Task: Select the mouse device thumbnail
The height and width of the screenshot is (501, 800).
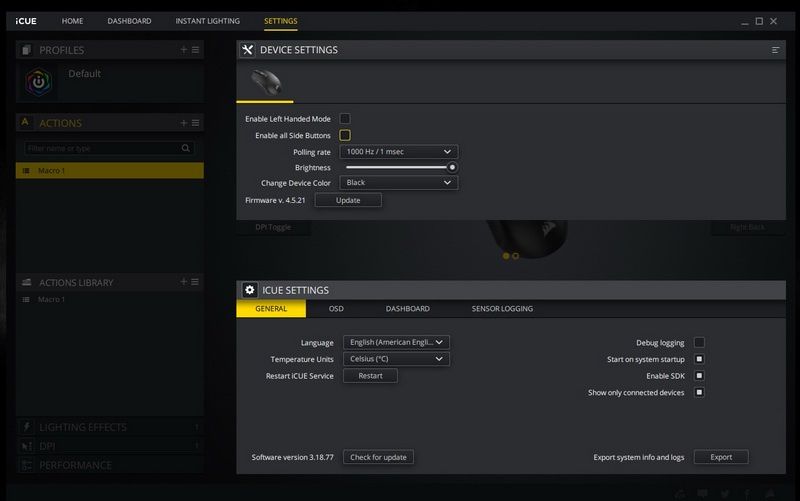Action: (265, 82)
